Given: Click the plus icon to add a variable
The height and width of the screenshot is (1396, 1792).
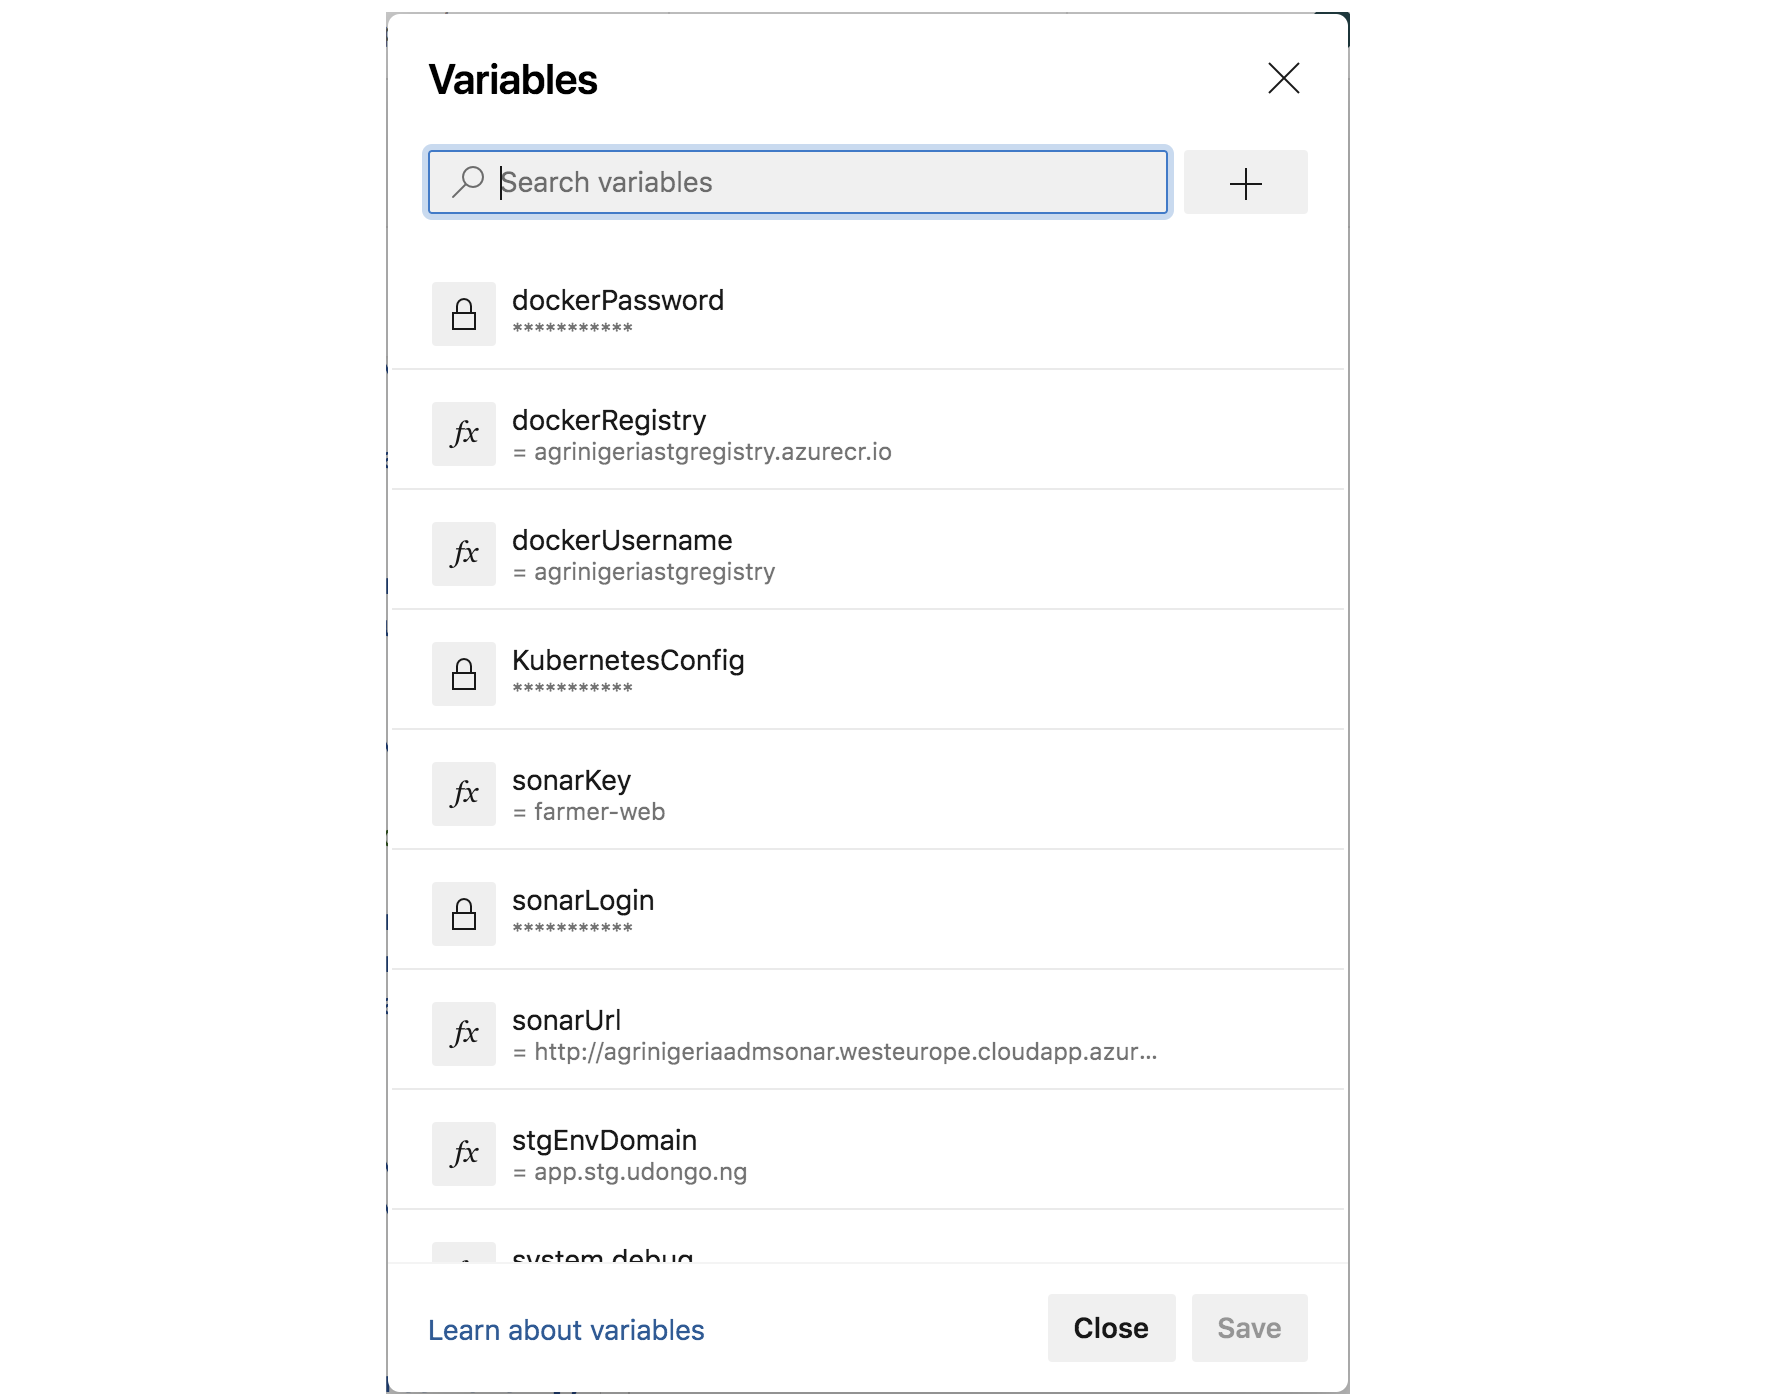Looking at the screenshot, I should point(1246,181).
